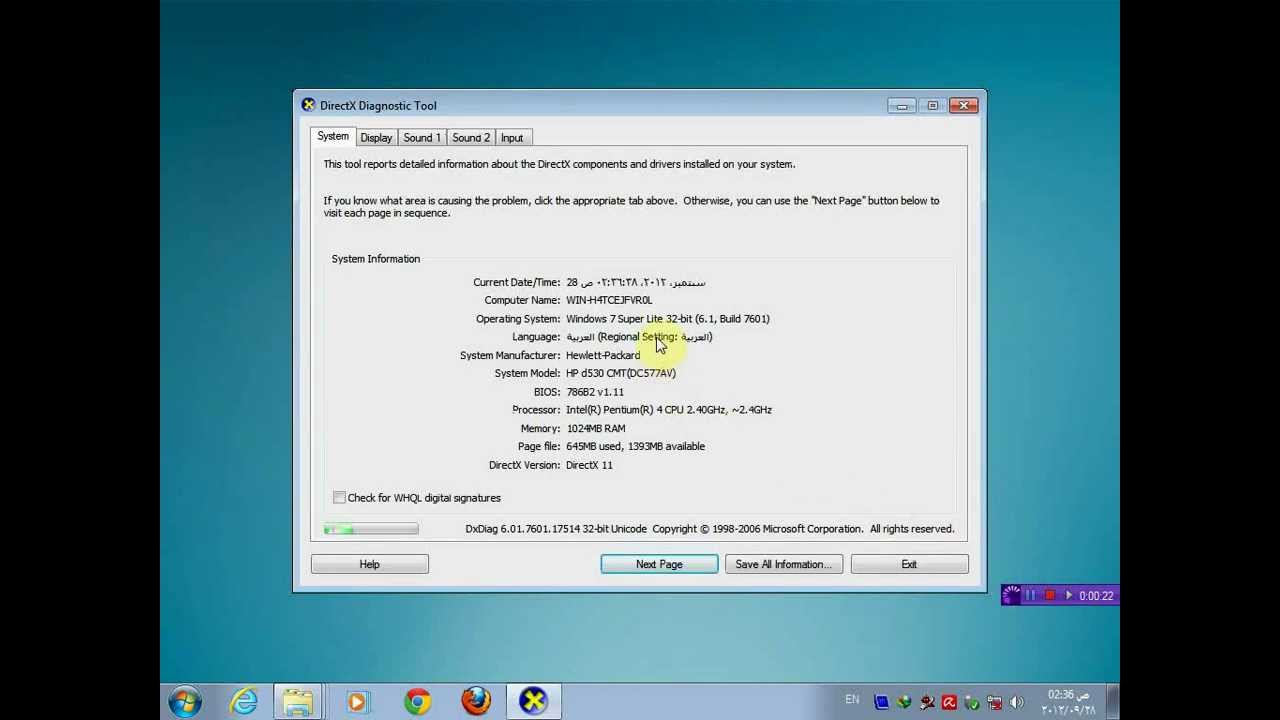Click the purple screen recorder logo
Image resolution: width=1280 pixels, height=720 pixels.
pos(1011,595)
